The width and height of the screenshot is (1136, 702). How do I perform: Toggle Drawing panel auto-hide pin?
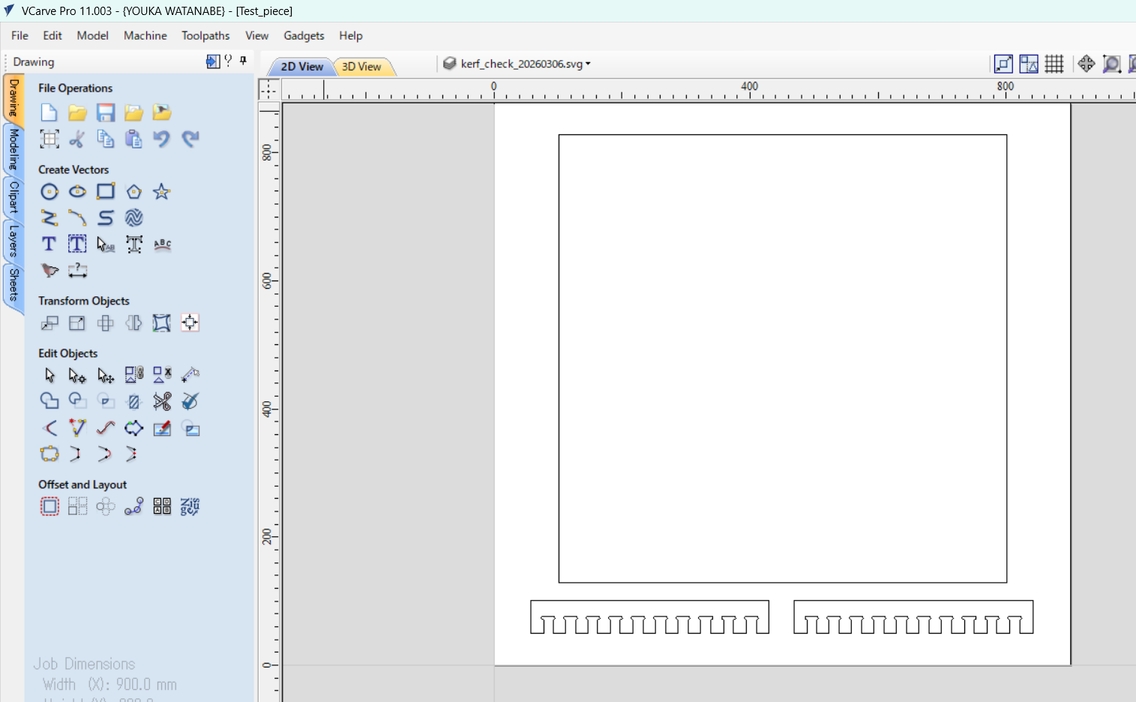(243, 61)
